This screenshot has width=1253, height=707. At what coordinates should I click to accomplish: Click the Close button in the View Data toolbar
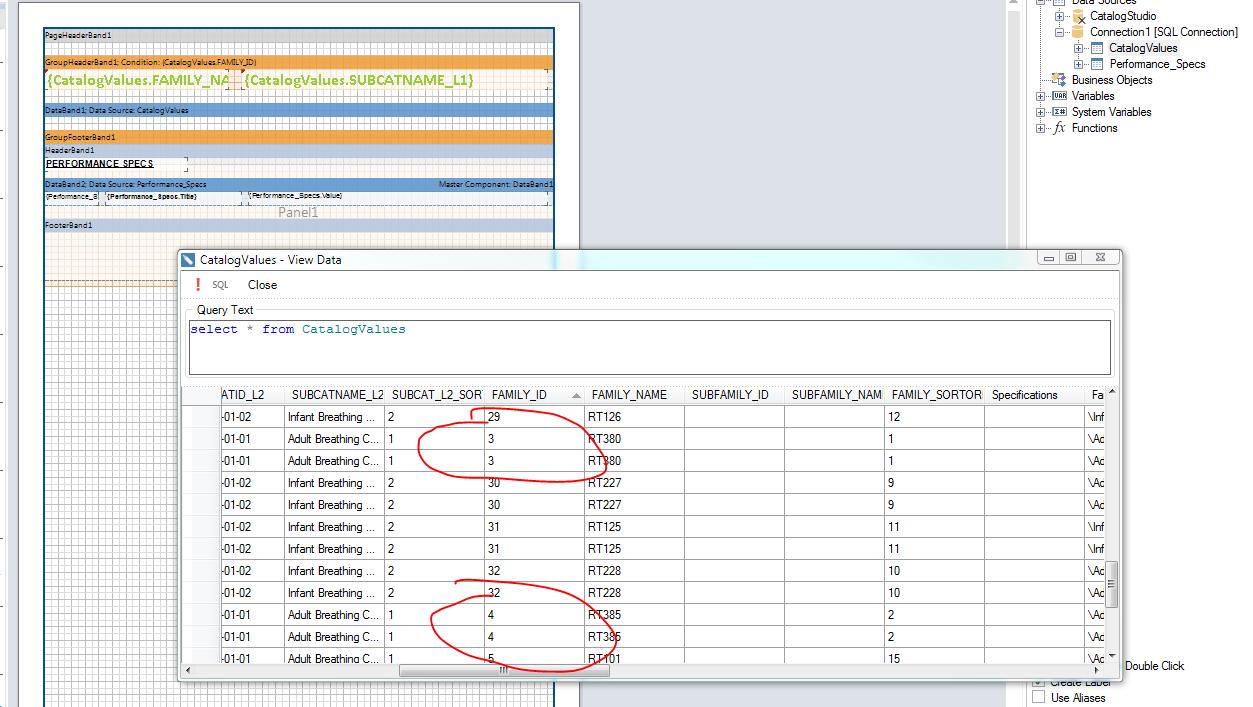pos(263,285)
